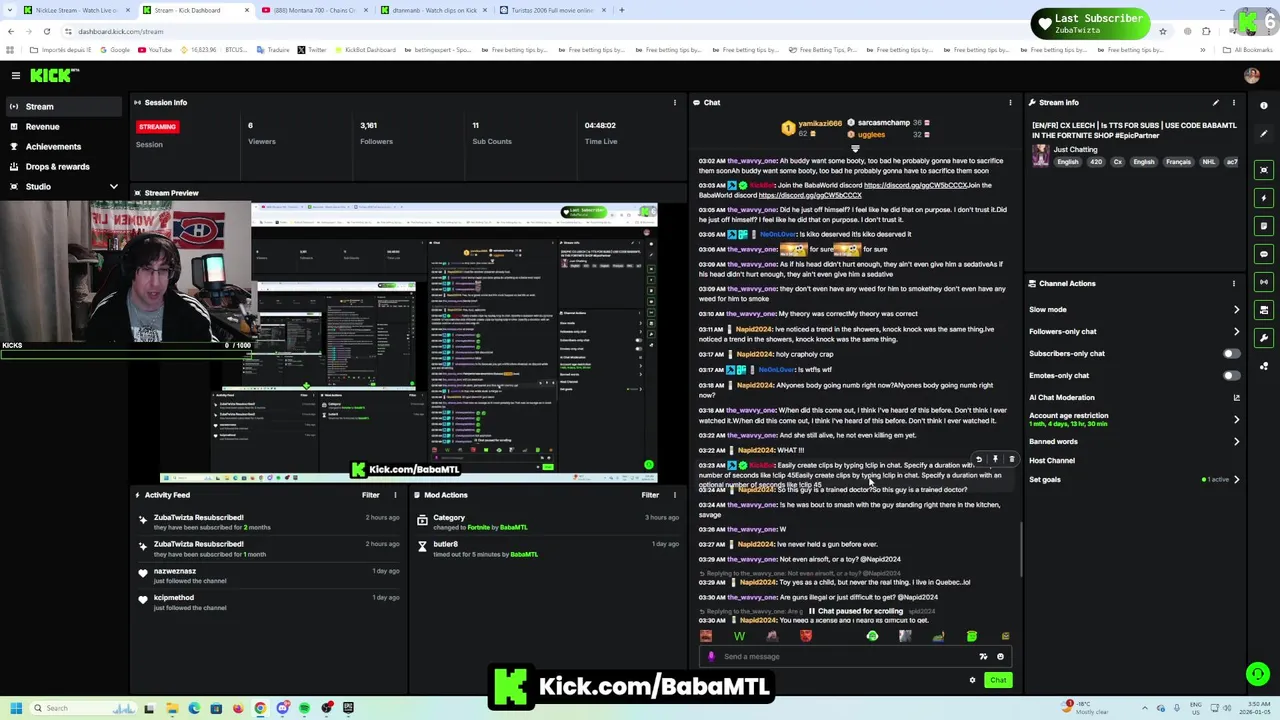The width and height of the screenshot is (1280, 720).
Task: Open Session Info panel options menu
Action: 674,102
